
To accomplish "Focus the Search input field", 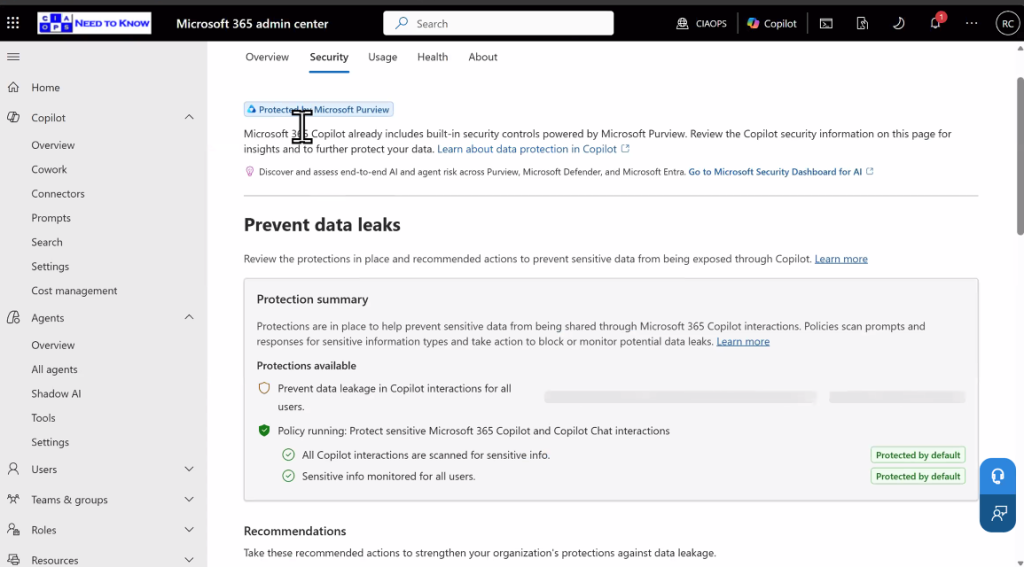I will (x=498, y=24).
